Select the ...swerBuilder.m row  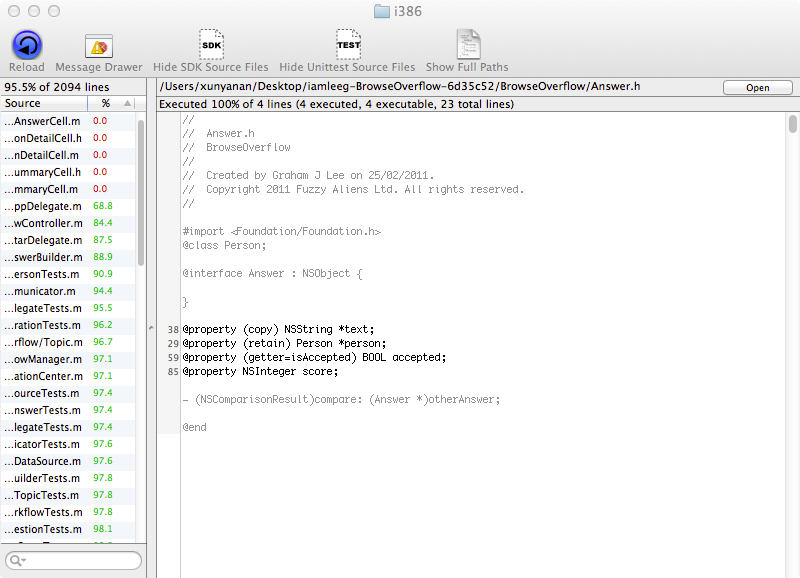coord(67,257)
